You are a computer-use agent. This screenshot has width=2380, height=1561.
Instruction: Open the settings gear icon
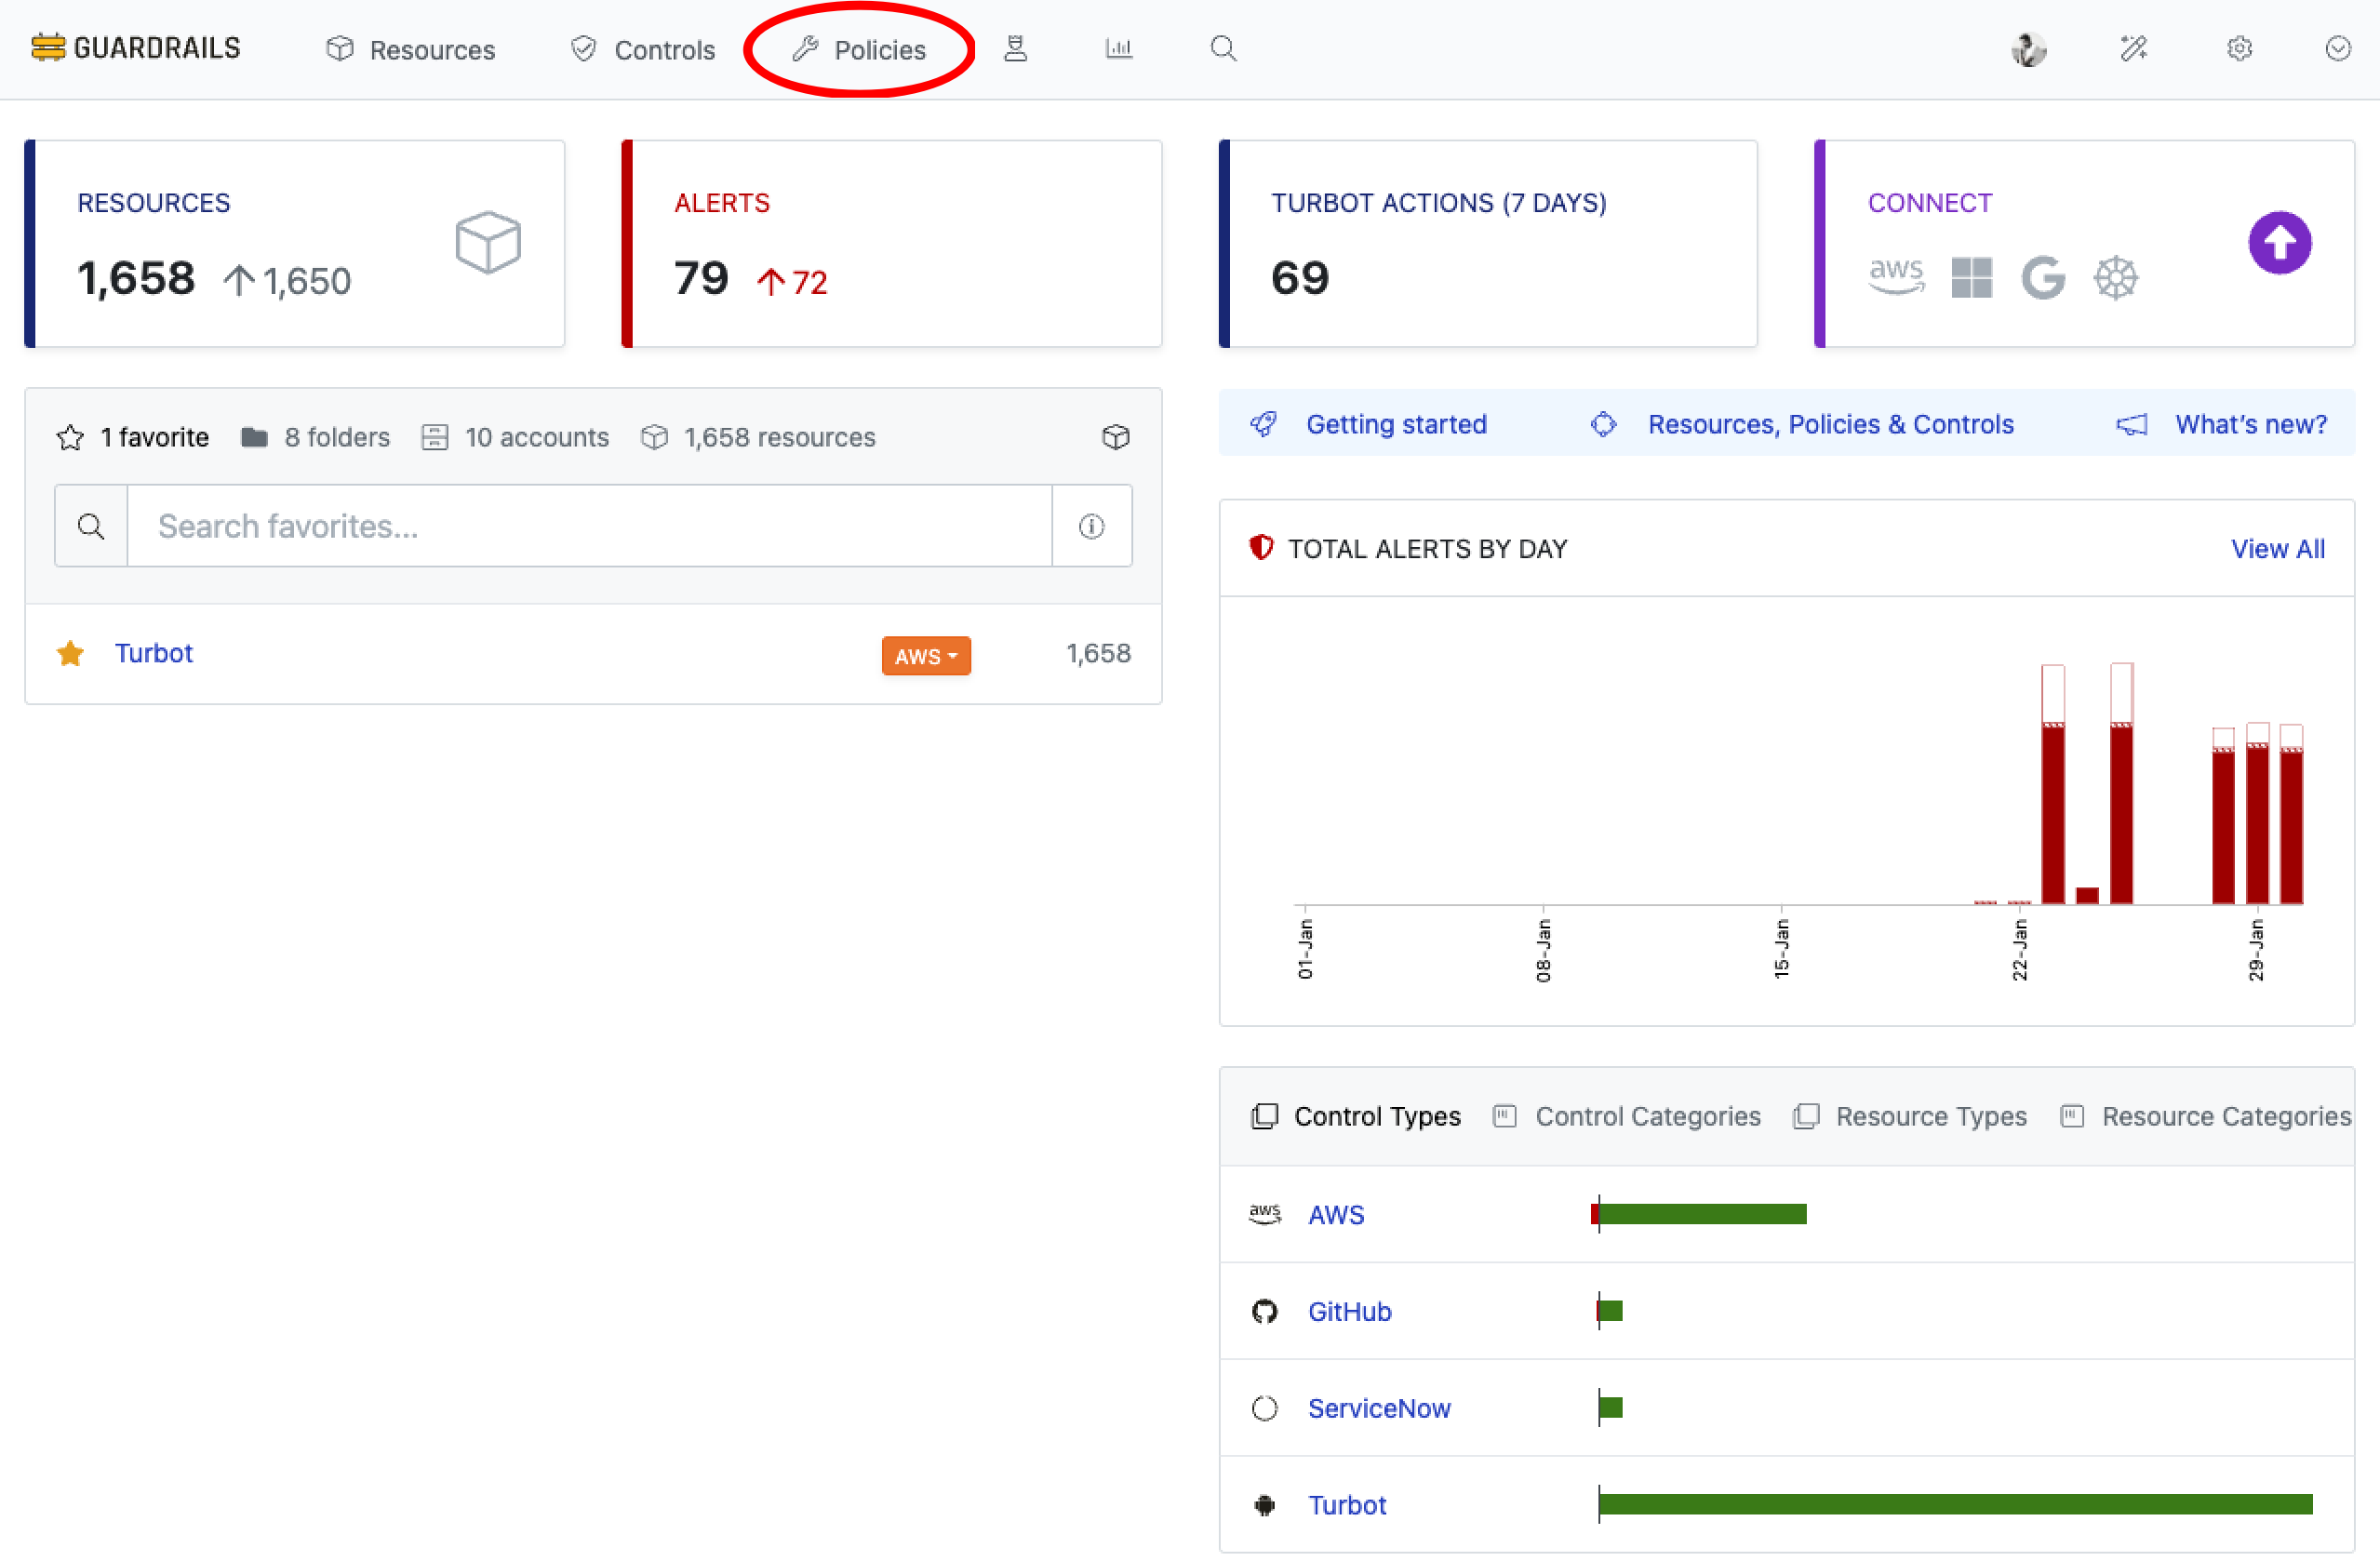click(x=2239, y=48)
